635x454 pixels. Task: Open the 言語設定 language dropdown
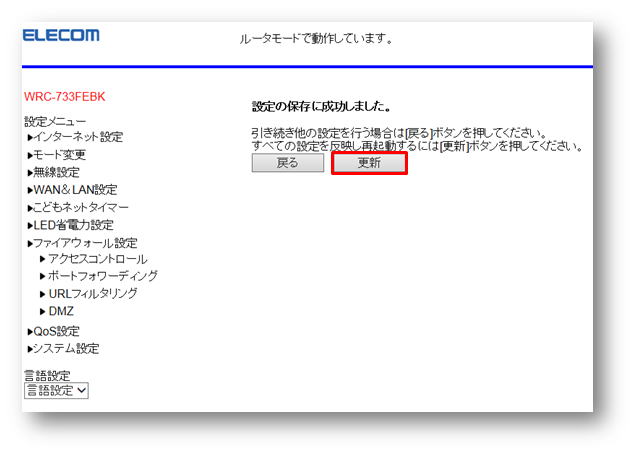56,390
